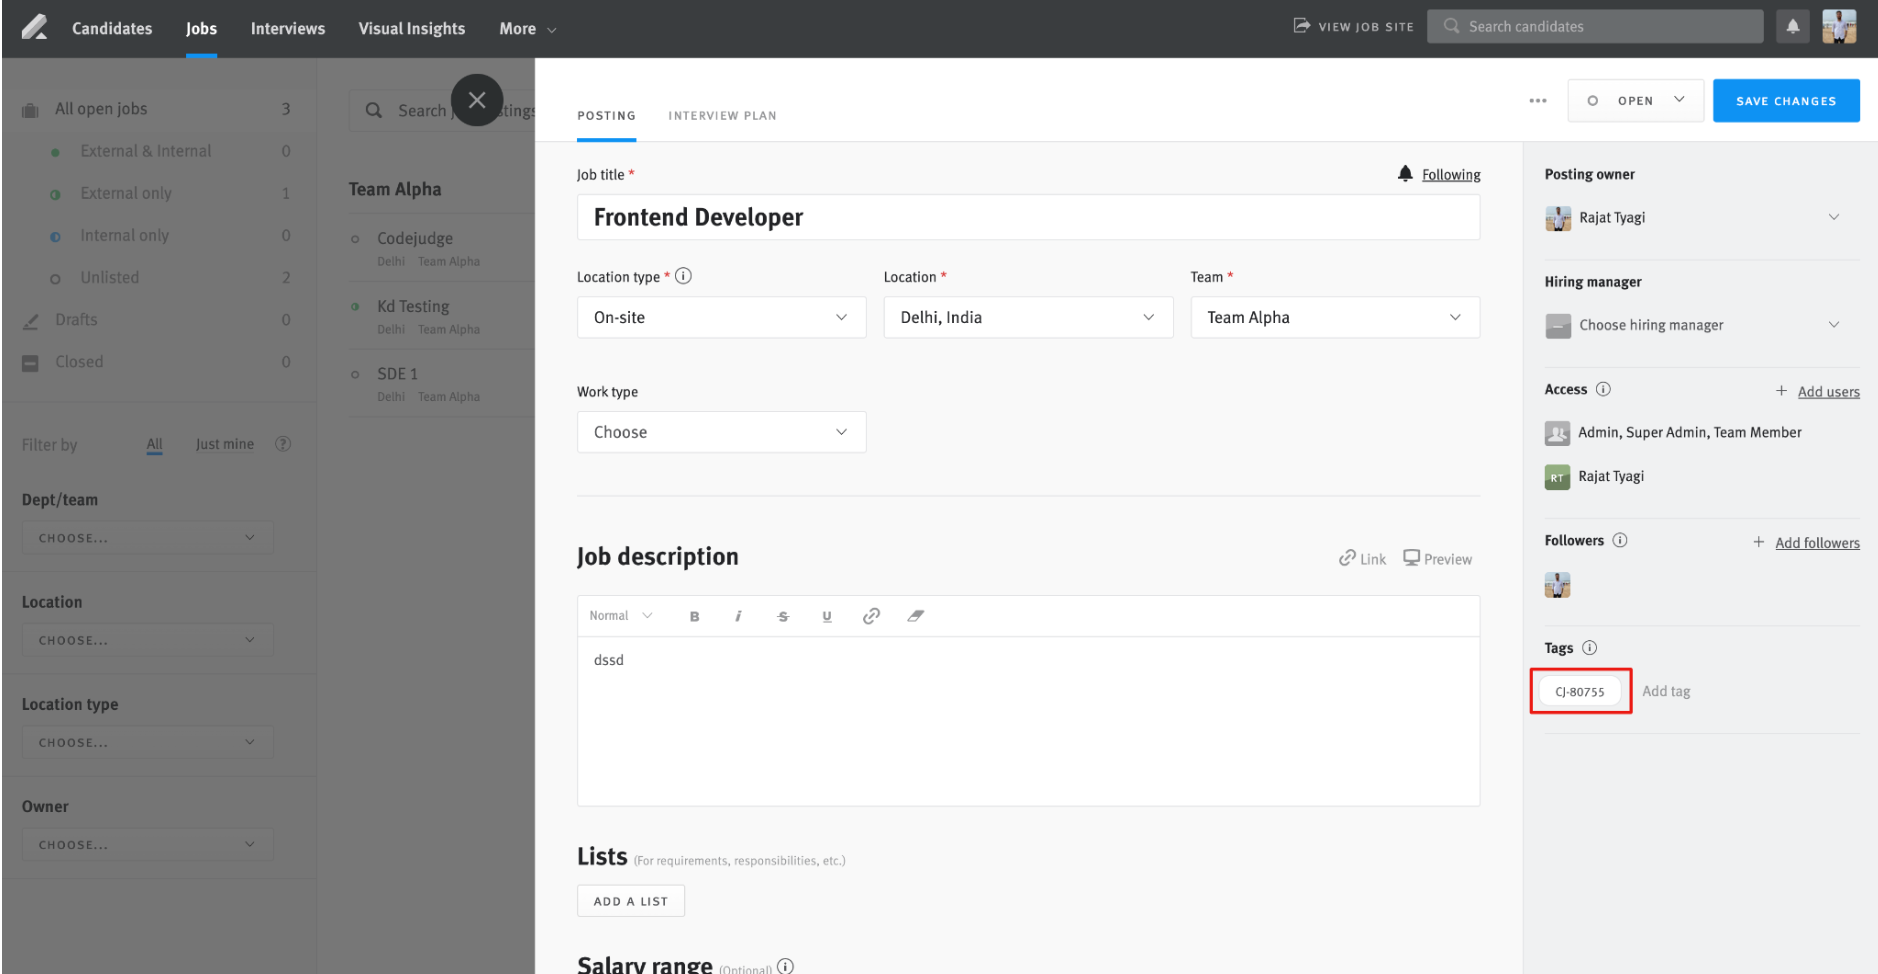Viewport: 1878px width, 974px height.
Task: Click the CJ-80755 tag
Action: pyautogui.click(x=1580, y=690)
